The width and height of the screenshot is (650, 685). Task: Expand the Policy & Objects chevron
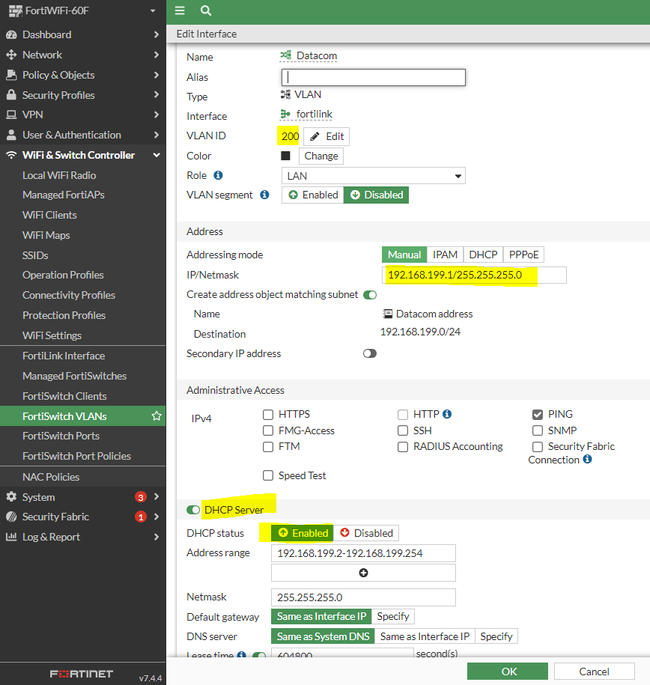156,75
